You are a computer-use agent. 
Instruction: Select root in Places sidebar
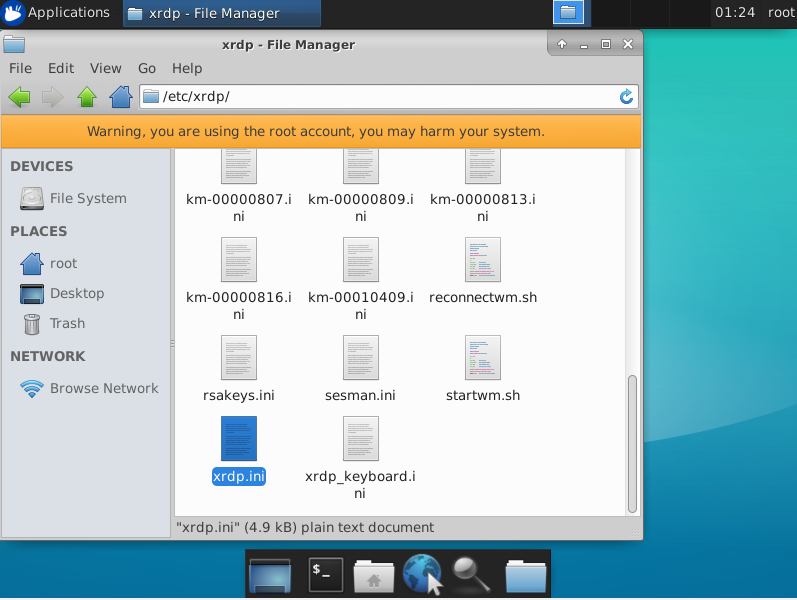point(49,263)
